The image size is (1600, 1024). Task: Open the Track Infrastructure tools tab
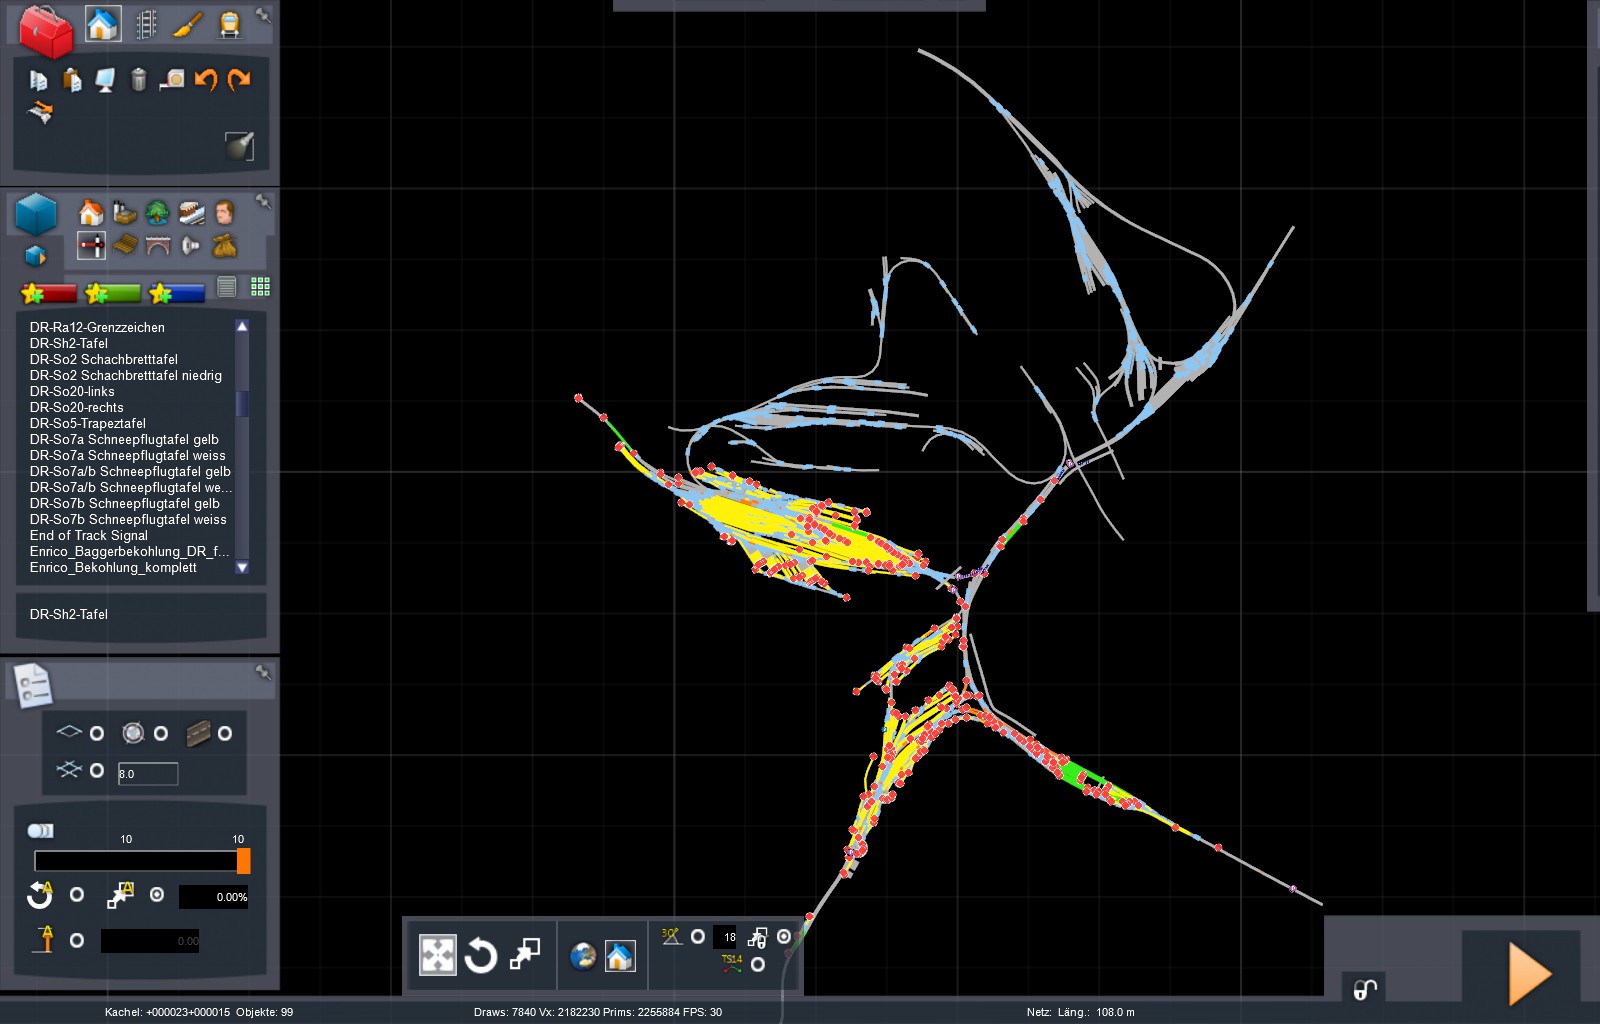[146, 24]
